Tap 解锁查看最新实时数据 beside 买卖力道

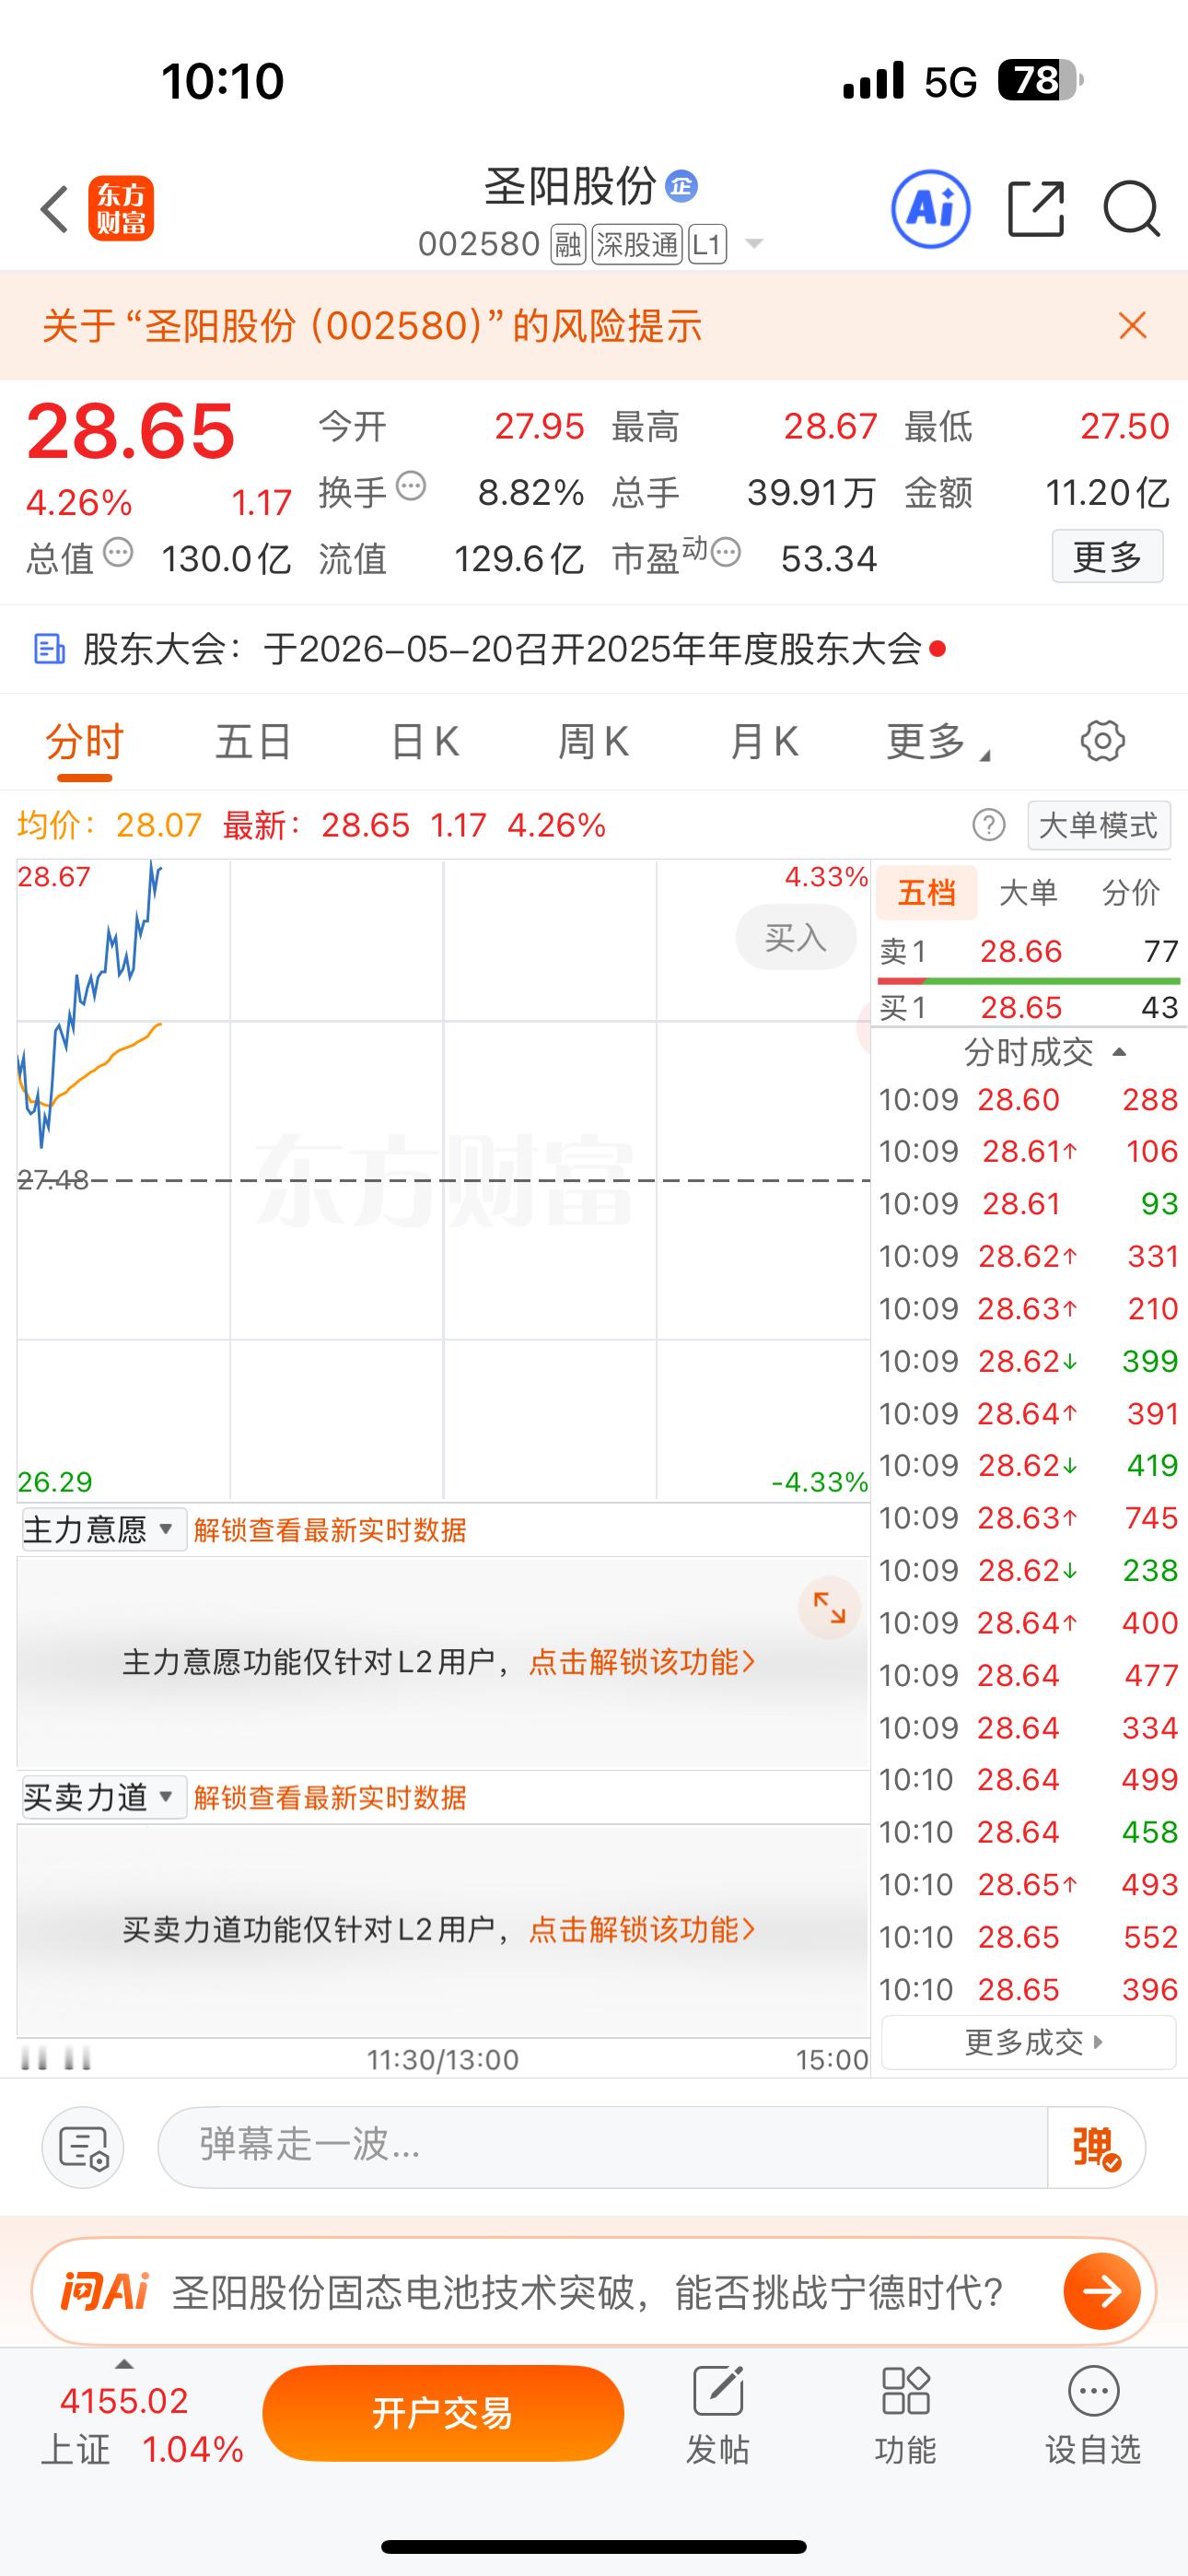coord(330,1798)
